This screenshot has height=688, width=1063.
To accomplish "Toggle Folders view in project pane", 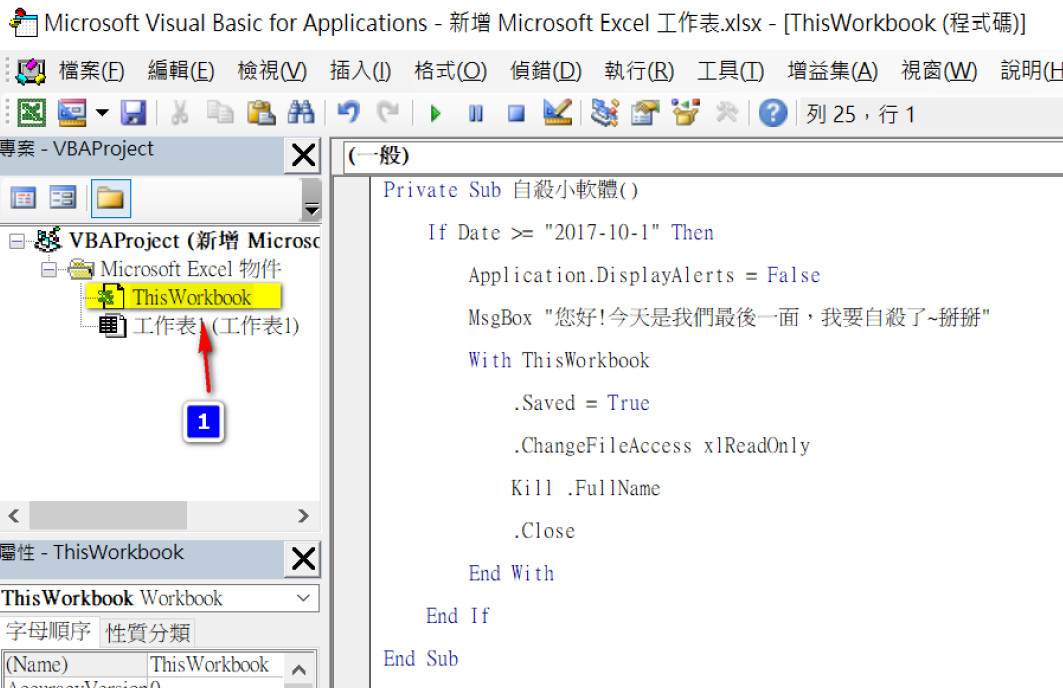I will click(x=110, y=198).
